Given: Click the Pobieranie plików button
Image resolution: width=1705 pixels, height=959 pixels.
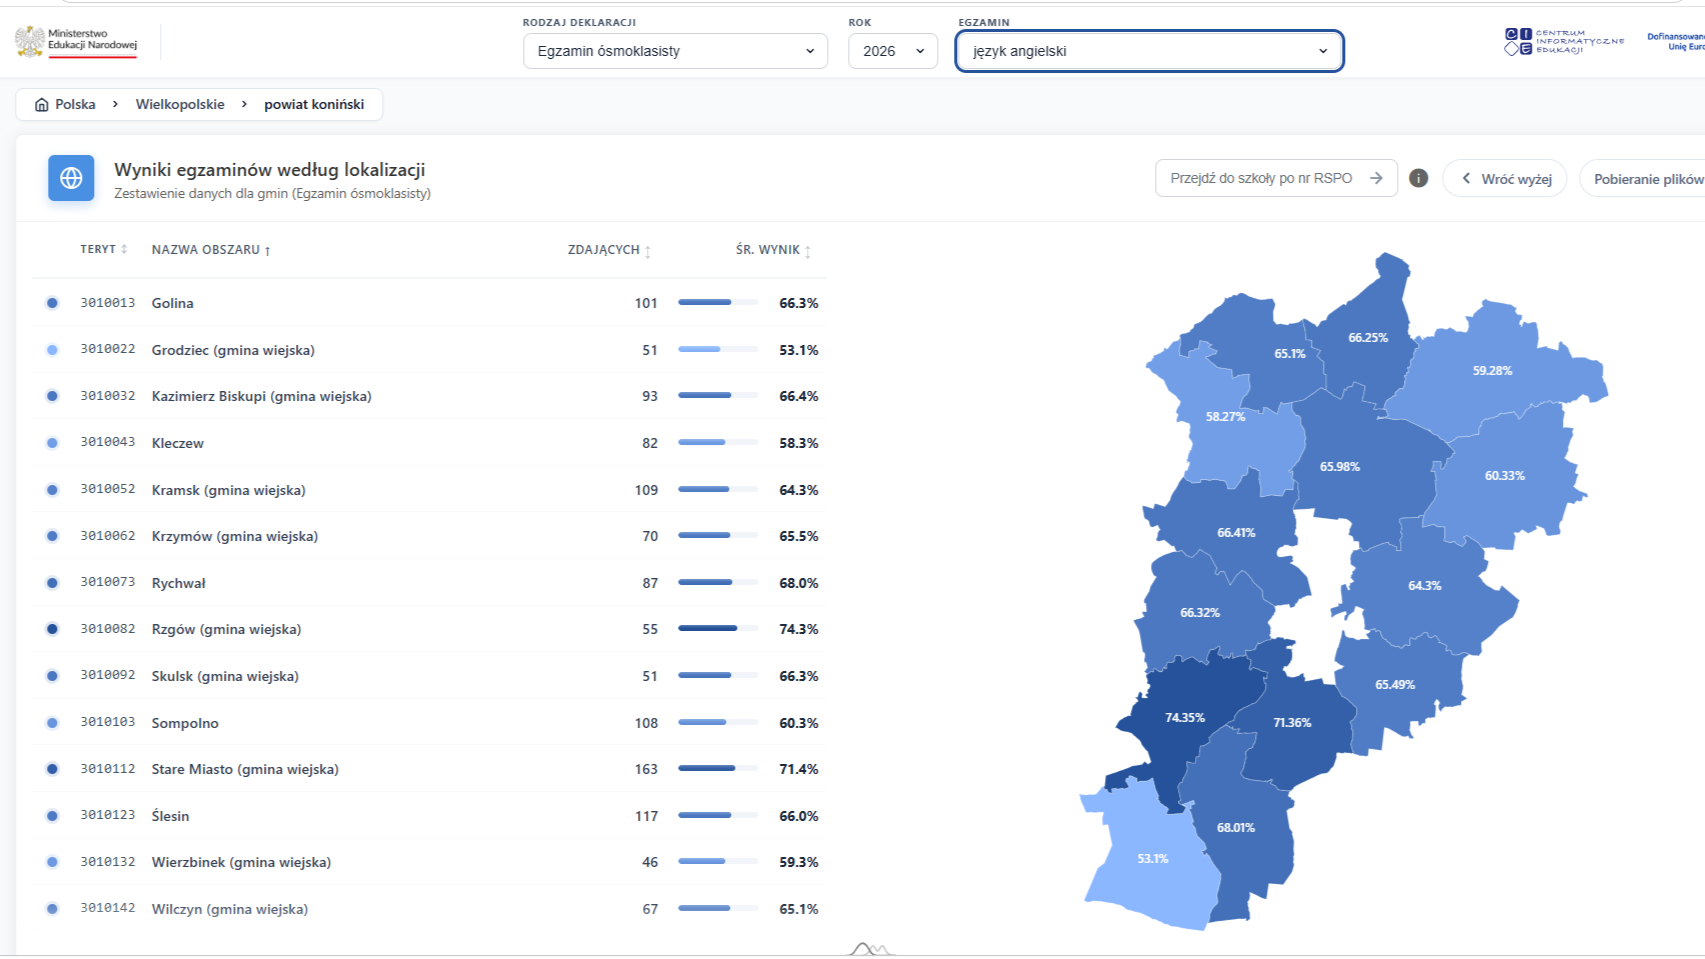Looking at the screenshot, I should (x=1645, y=179).
